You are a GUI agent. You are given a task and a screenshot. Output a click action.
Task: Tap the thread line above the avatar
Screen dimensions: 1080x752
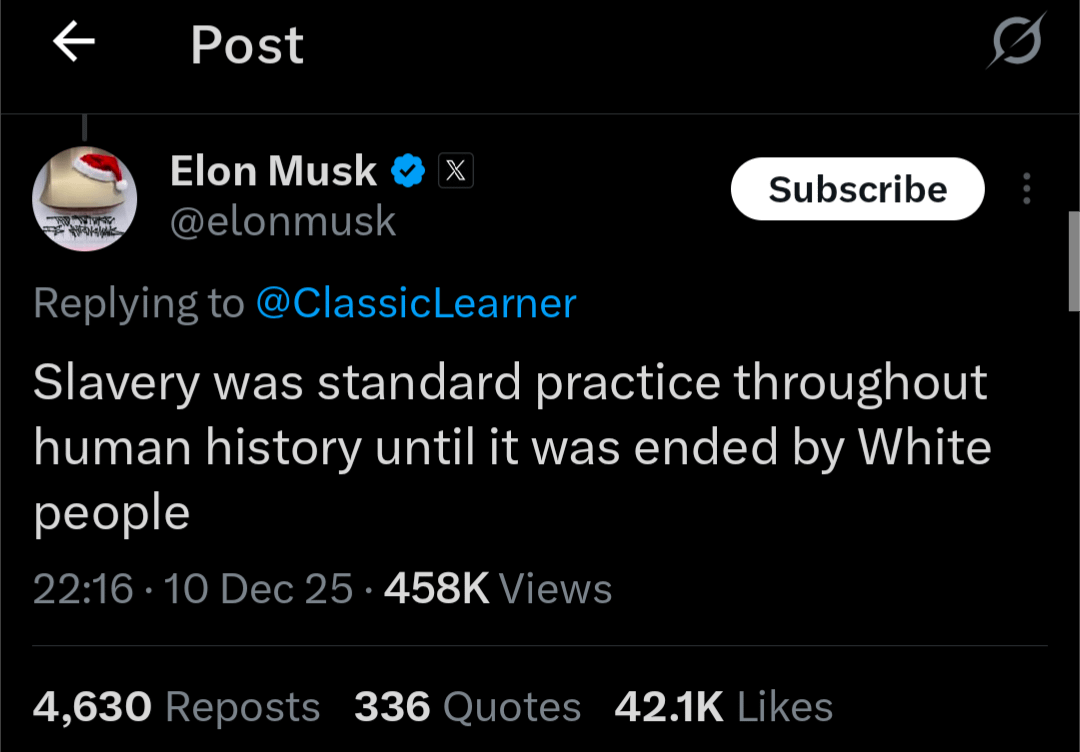pos(84,126)
